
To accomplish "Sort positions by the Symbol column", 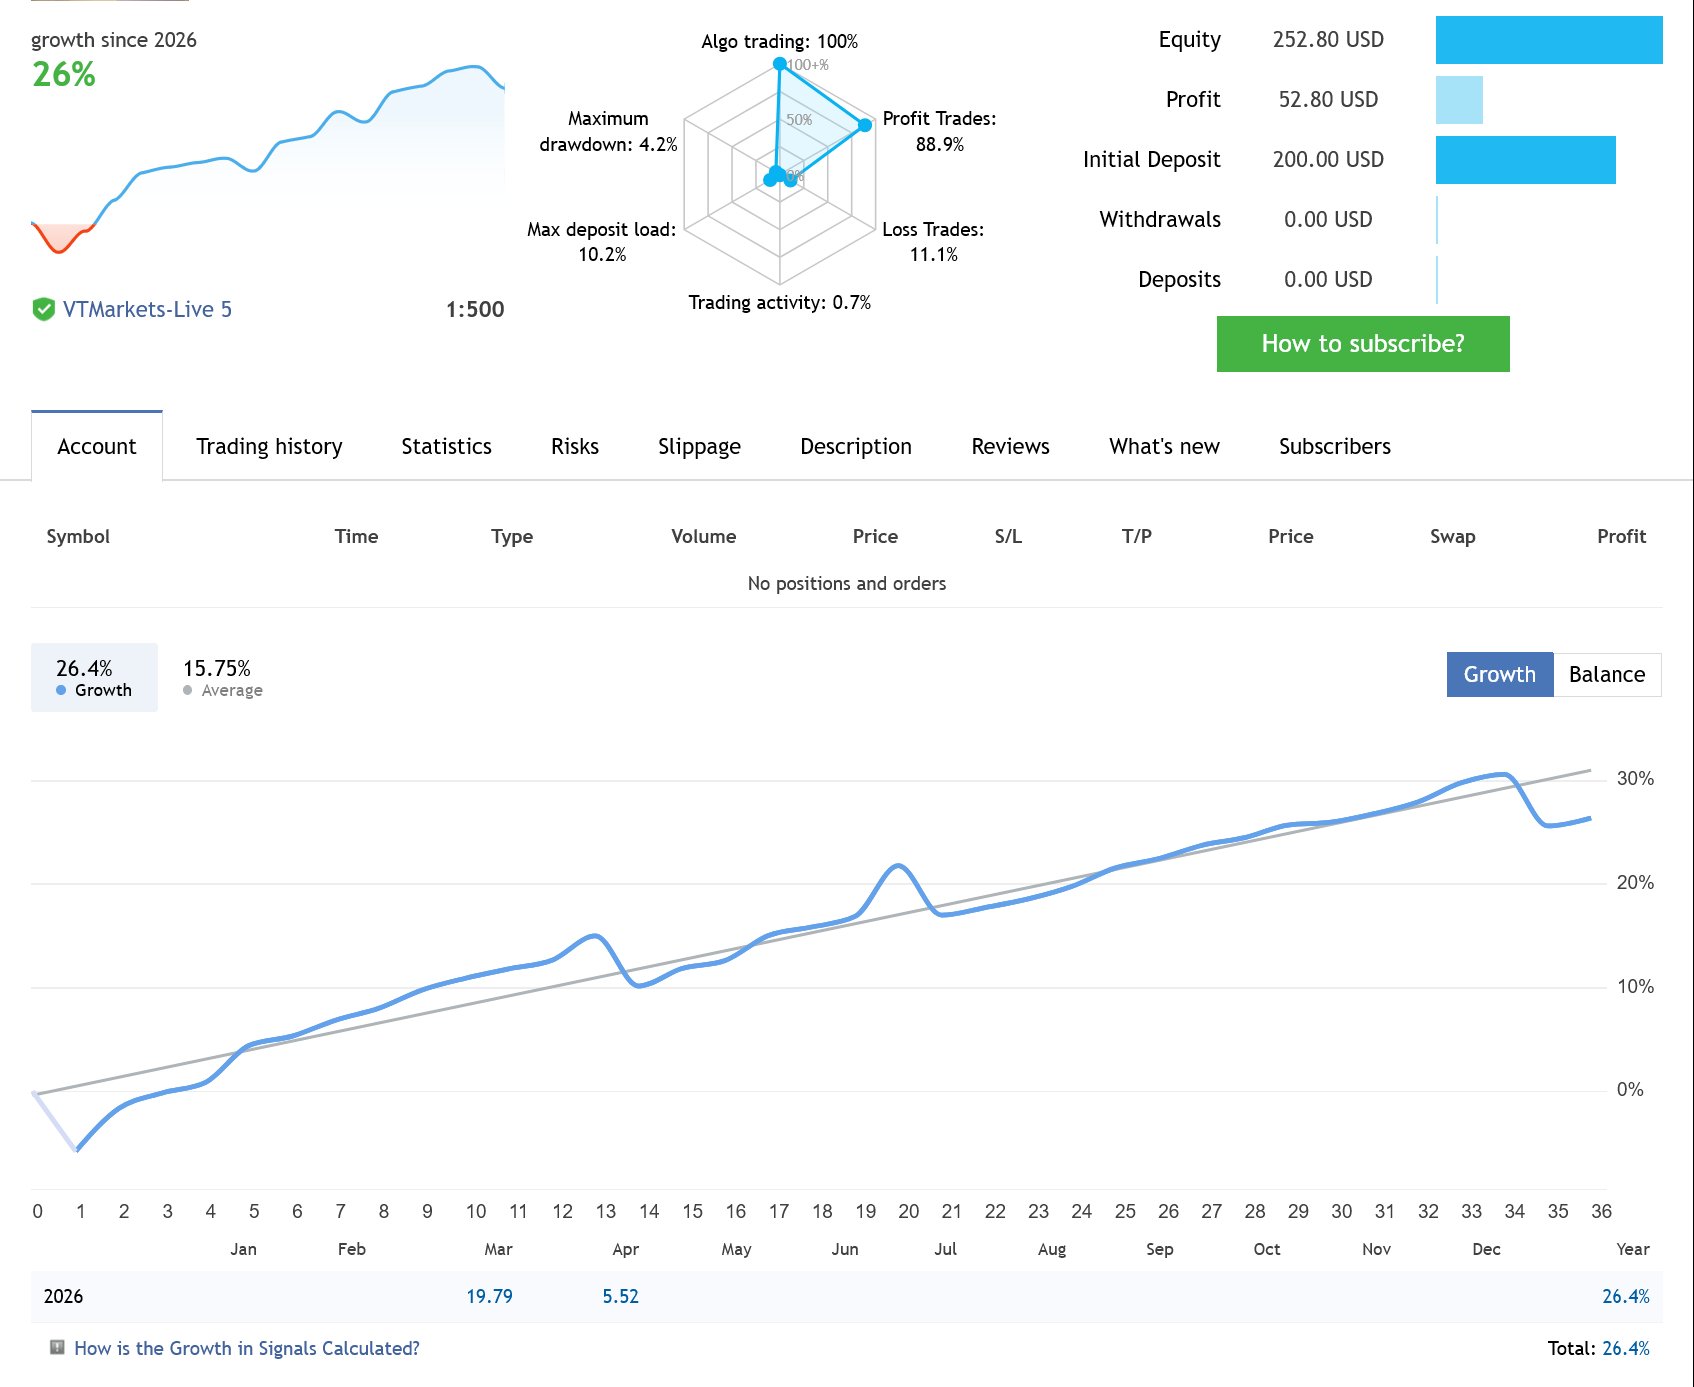I will click(x=78, y=536).
